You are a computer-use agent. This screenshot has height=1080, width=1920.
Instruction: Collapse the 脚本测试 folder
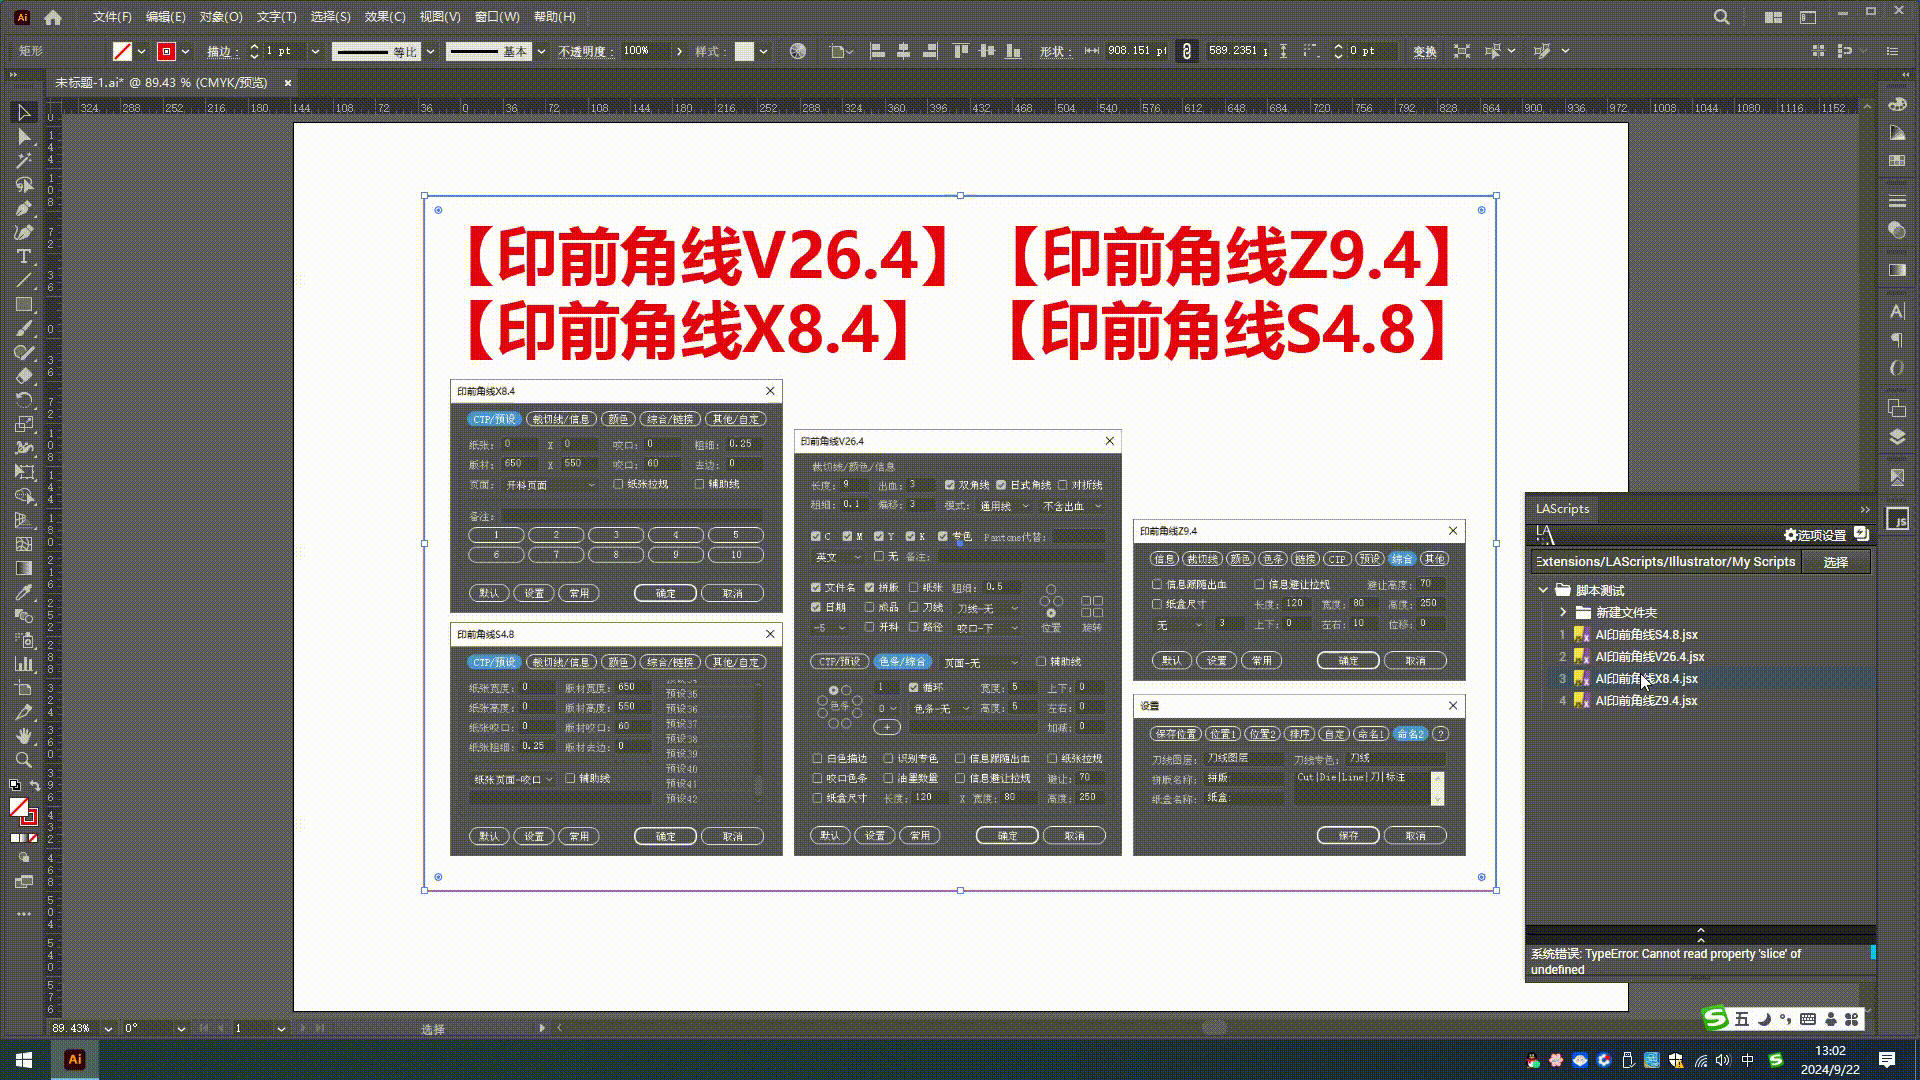point(1543,591)
